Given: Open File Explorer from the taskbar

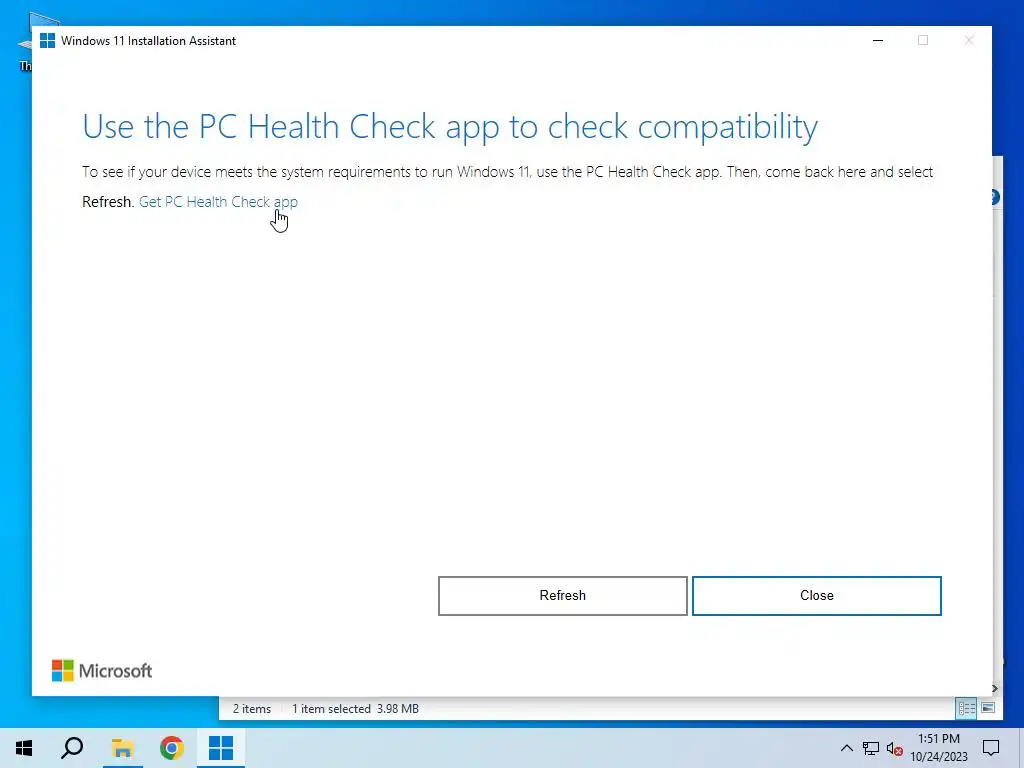Looking at the screenshot, I should coord(122,748).
